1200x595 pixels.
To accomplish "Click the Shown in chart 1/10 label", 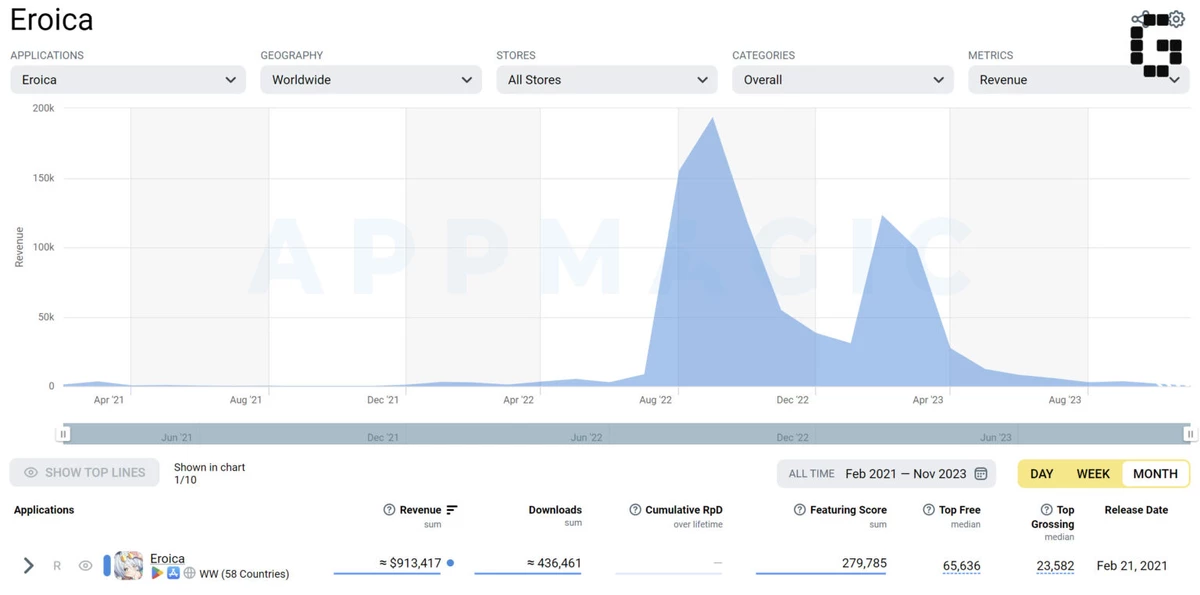I will [x=209, y=474].
